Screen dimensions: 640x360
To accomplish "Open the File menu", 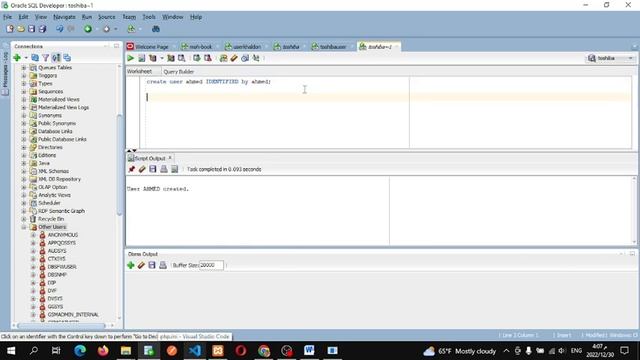I will coord(7,17).
